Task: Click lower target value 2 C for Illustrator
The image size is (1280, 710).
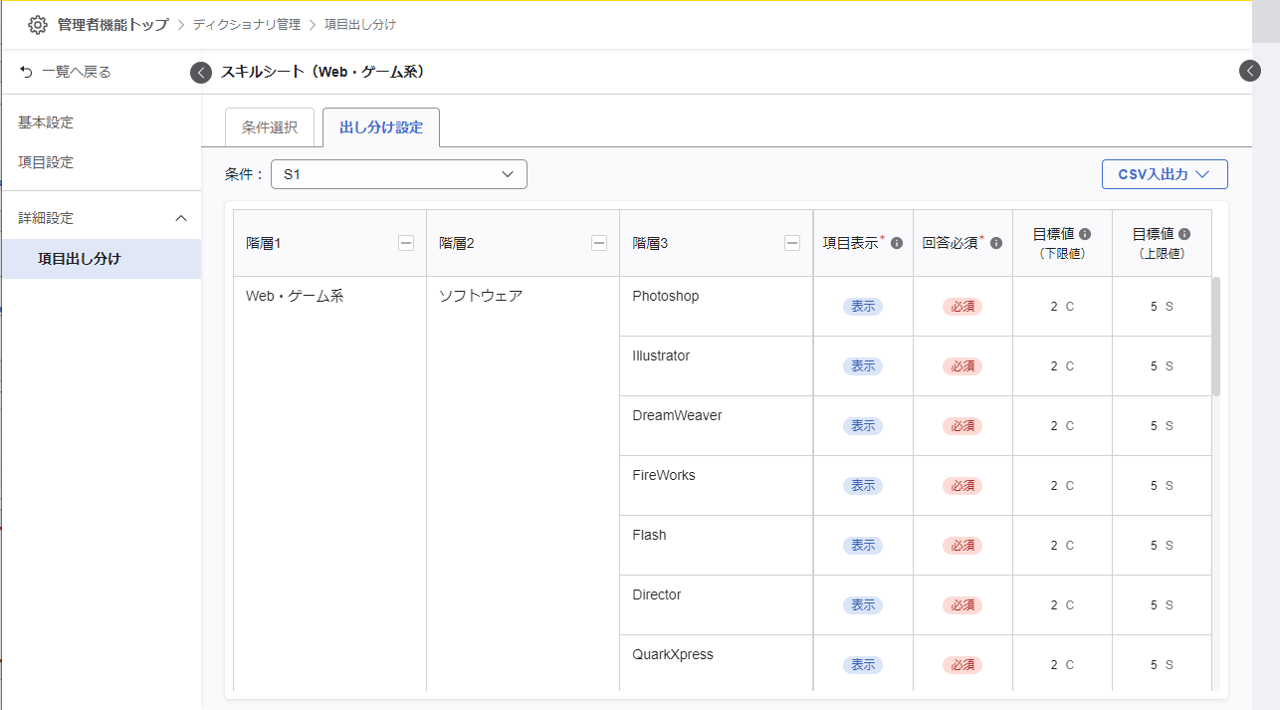Action: click(1062, 367)
